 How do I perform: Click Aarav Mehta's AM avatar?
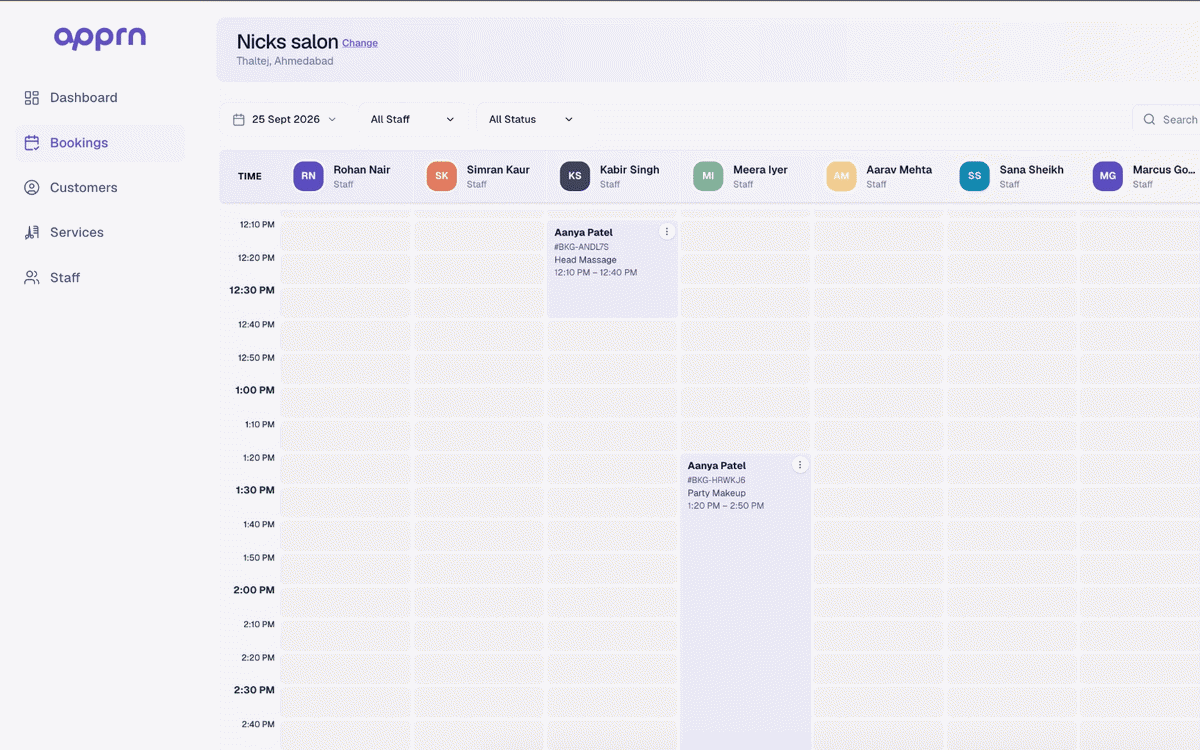coord(841,176)
